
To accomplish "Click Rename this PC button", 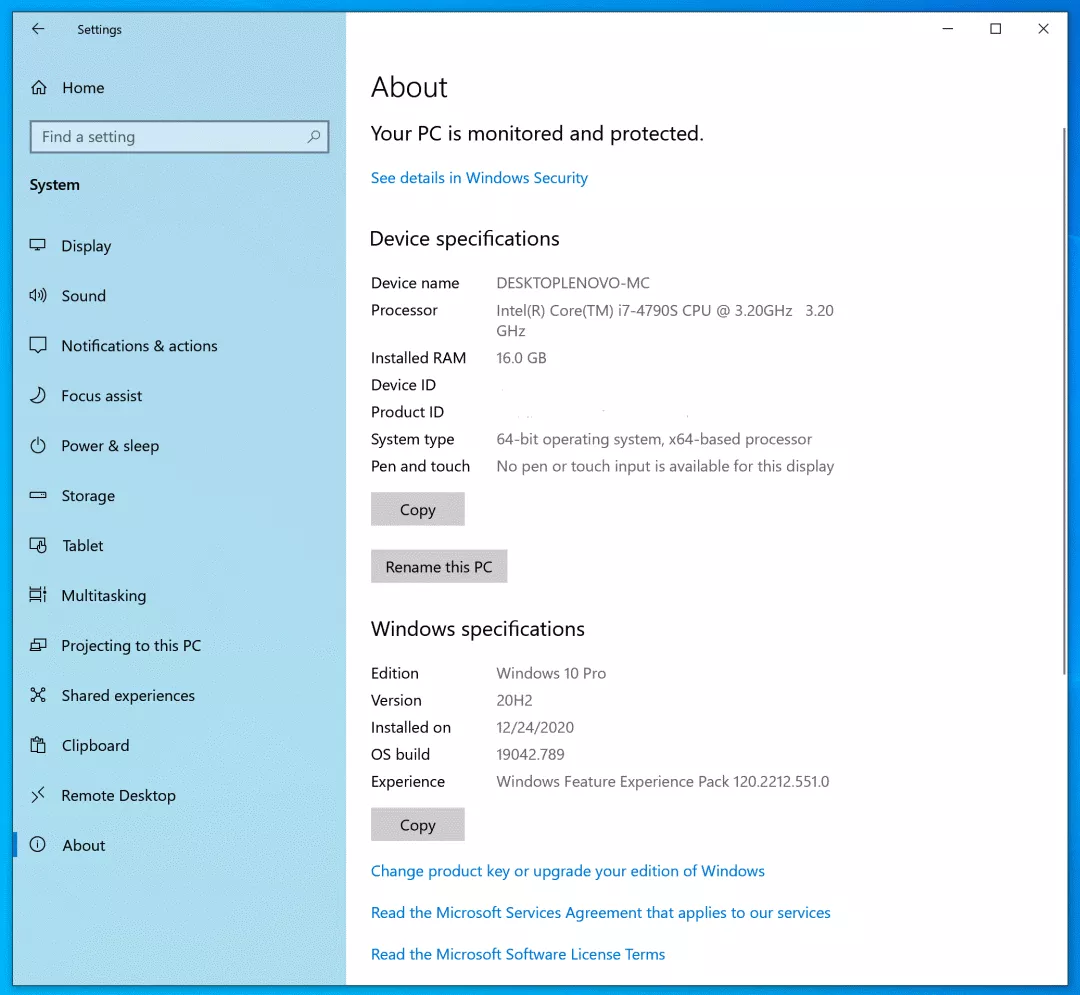I will tap(439, 566).
